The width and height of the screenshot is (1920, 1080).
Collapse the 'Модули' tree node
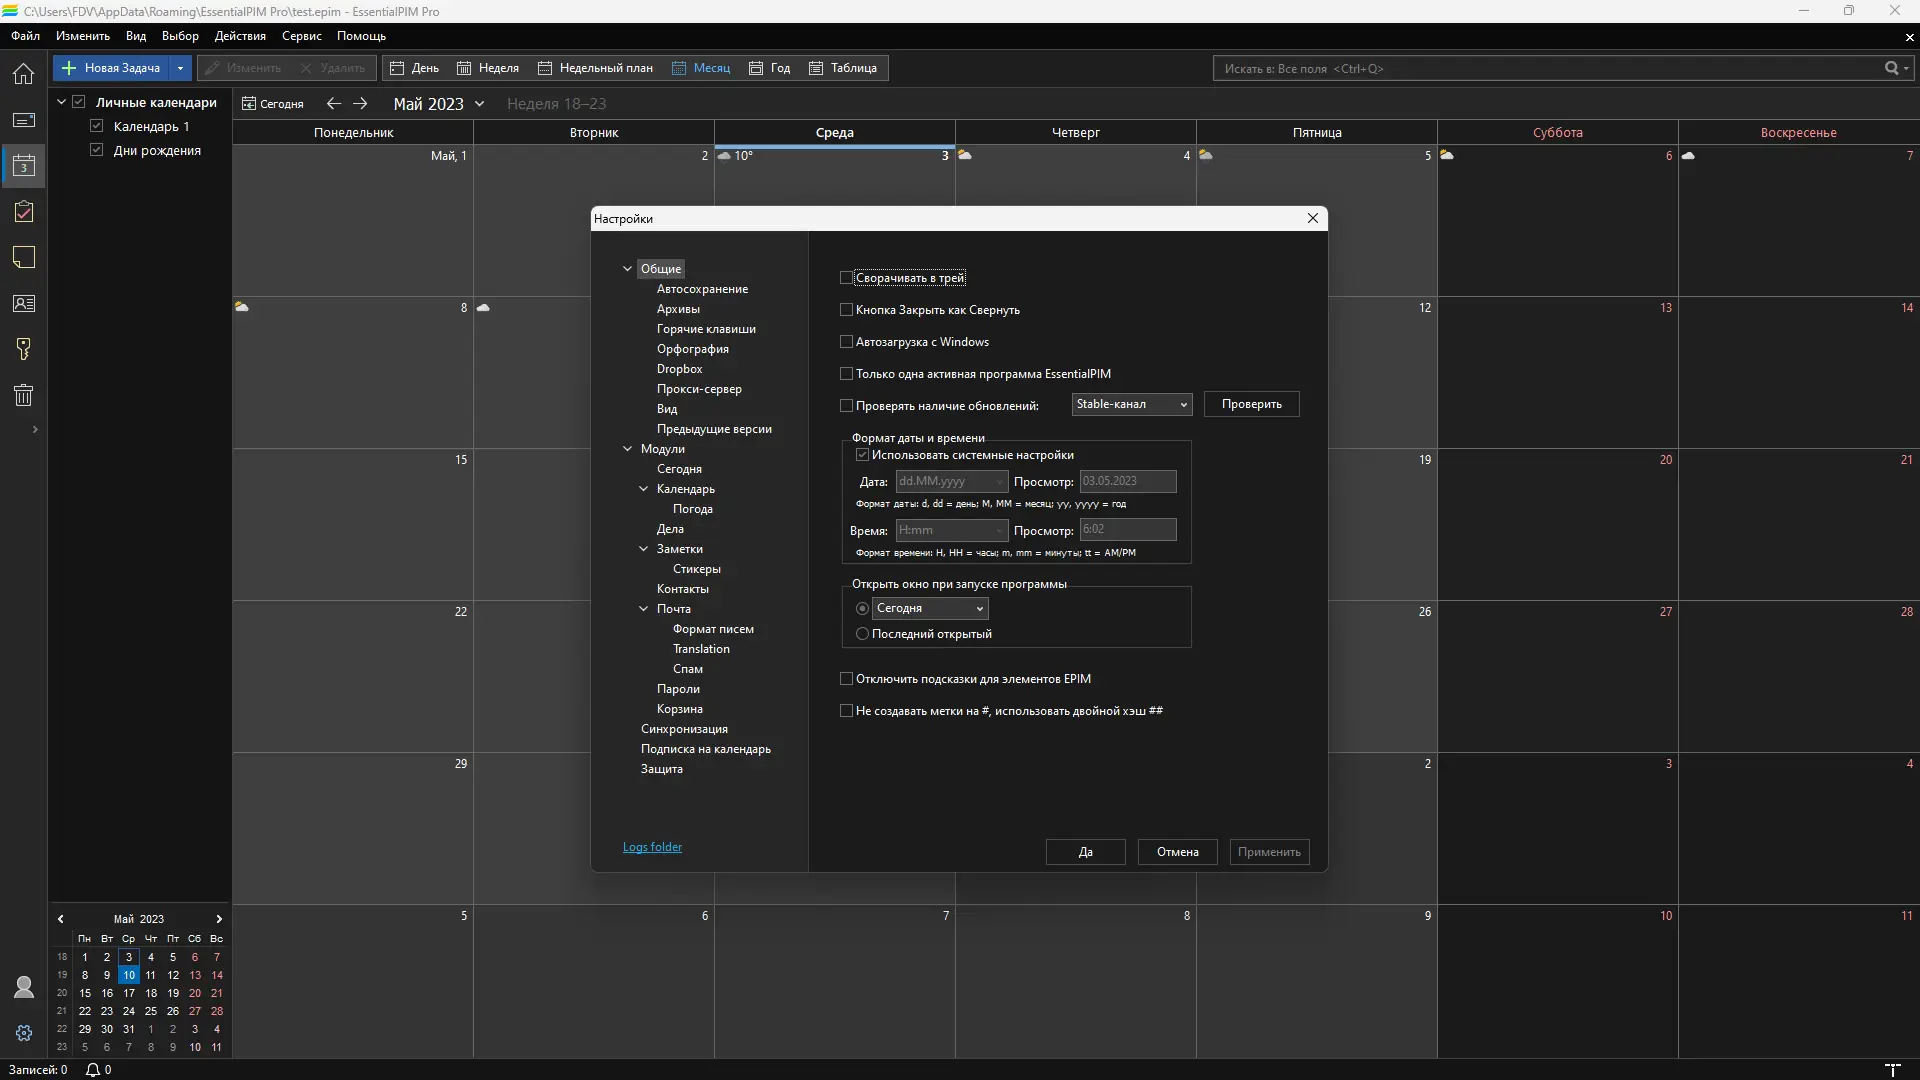[628, 449]
